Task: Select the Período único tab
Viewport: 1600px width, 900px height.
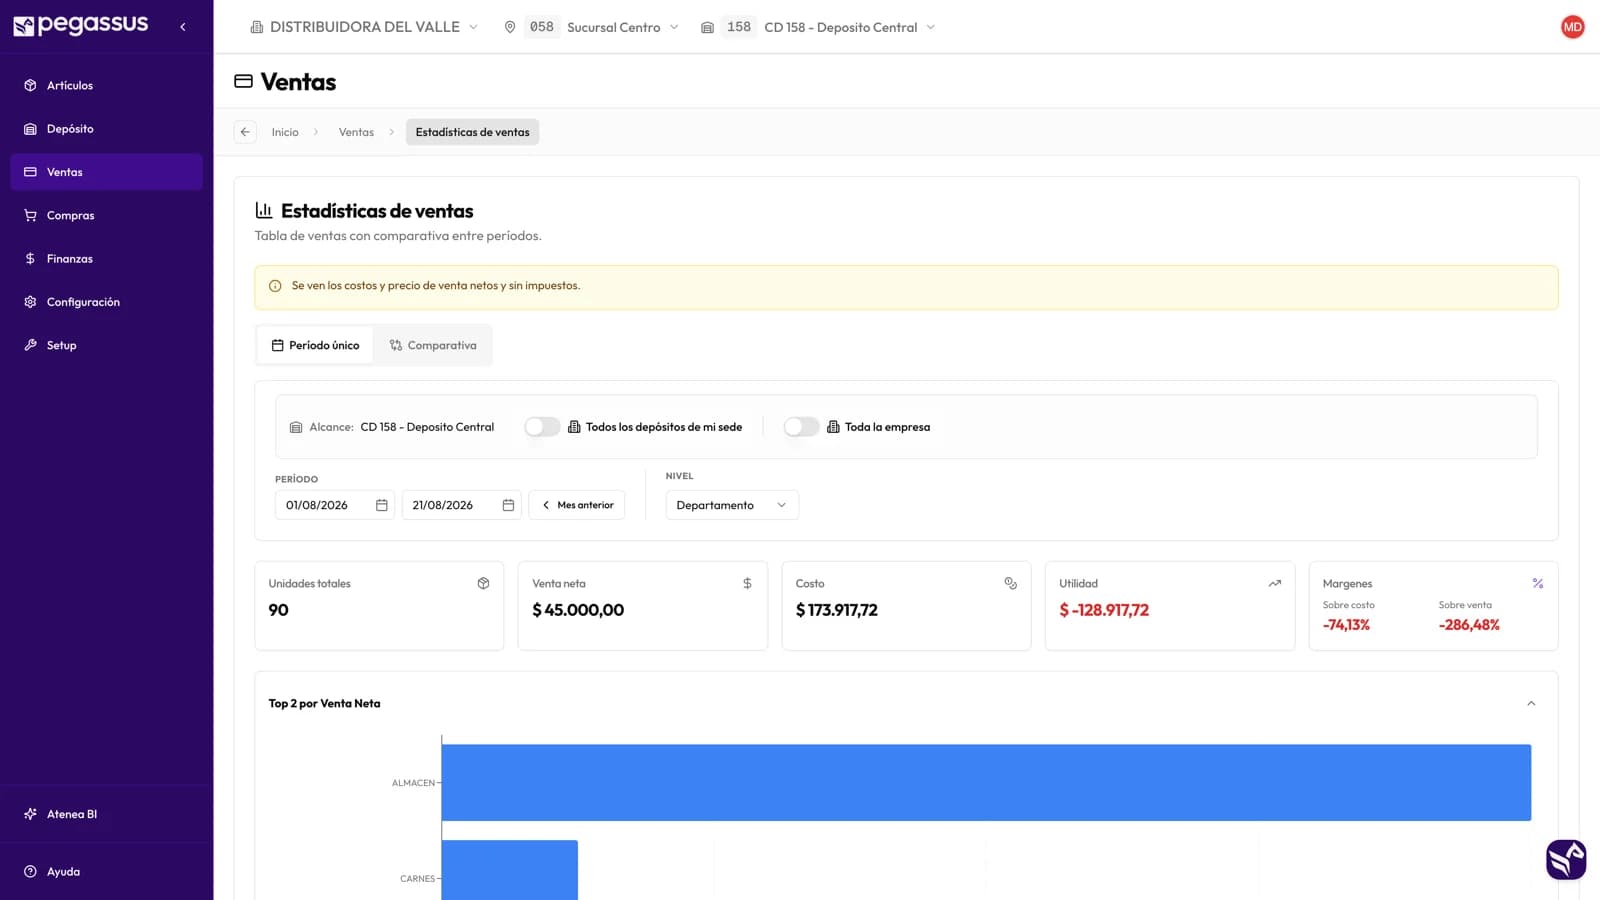Action: (x=315, y=345)
